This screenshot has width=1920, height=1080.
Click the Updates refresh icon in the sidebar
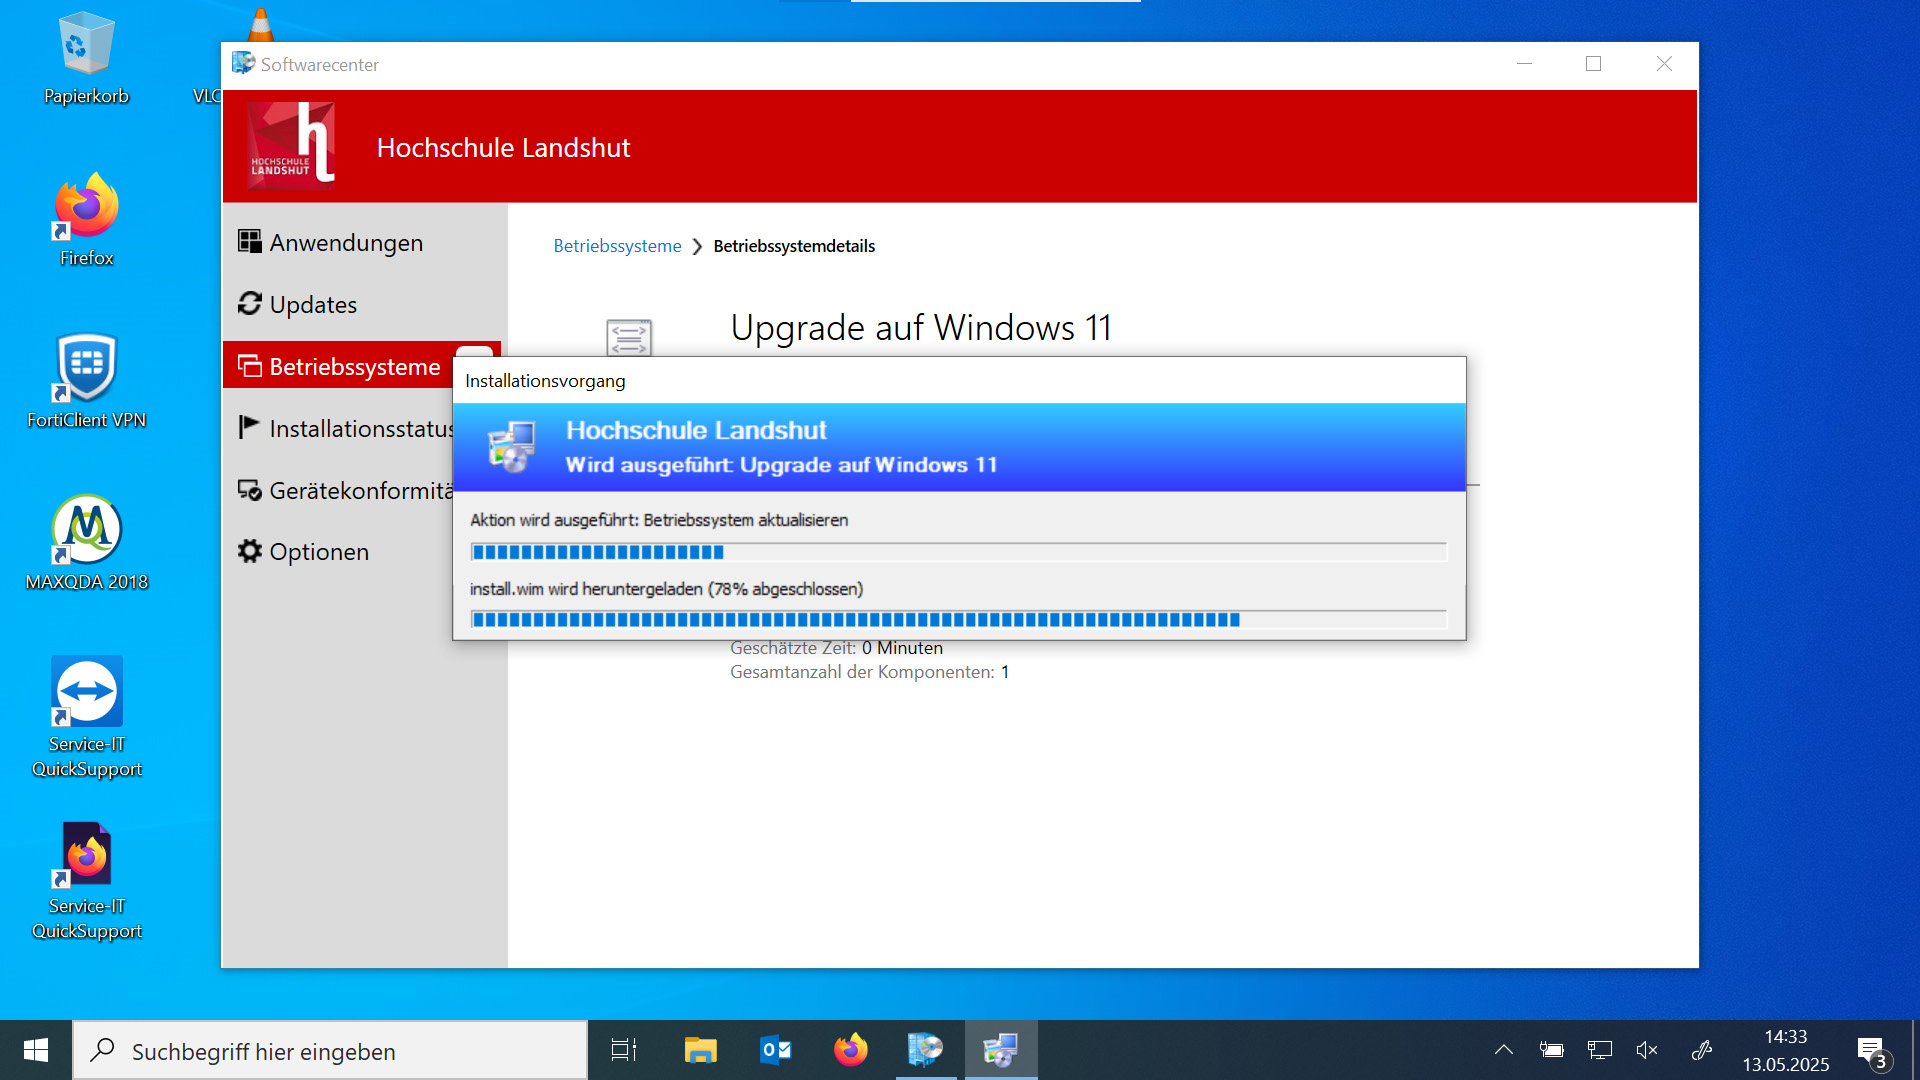pos(248,304)
